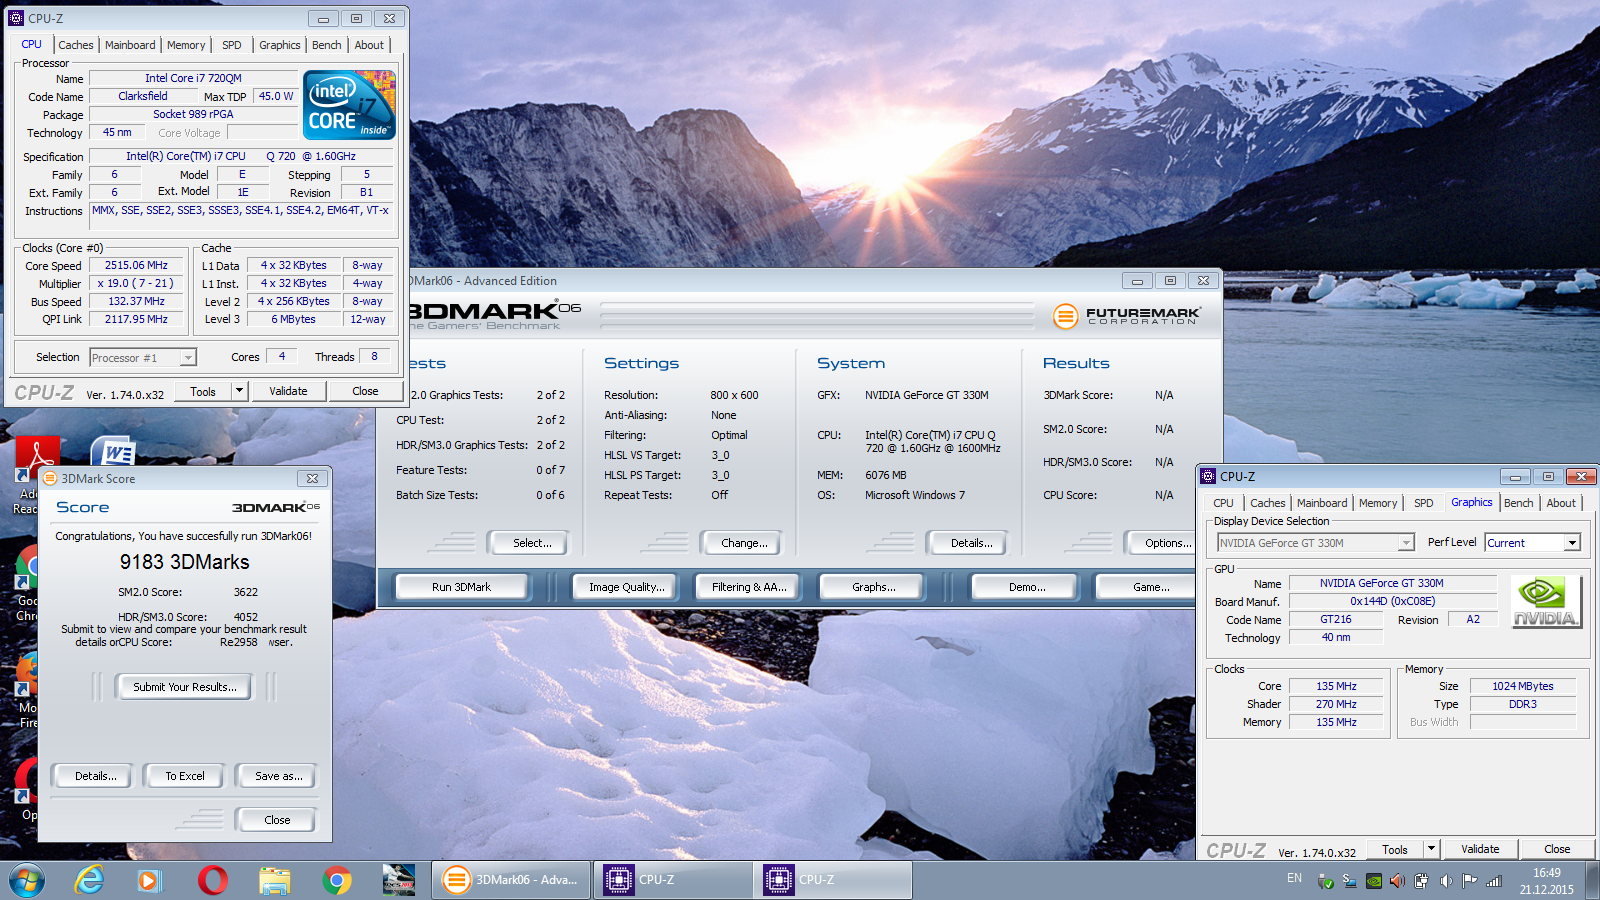Viewport: 1600px width, 900px height.
Task: Launch Internet Explorer from the taskbar
Action: (x=90, y=880)
